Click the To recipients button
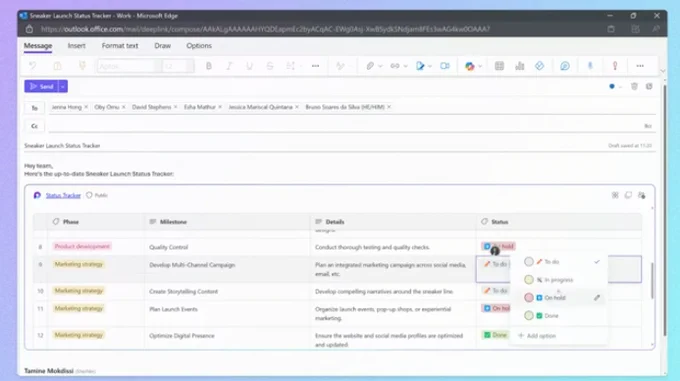 click(34, 108)
